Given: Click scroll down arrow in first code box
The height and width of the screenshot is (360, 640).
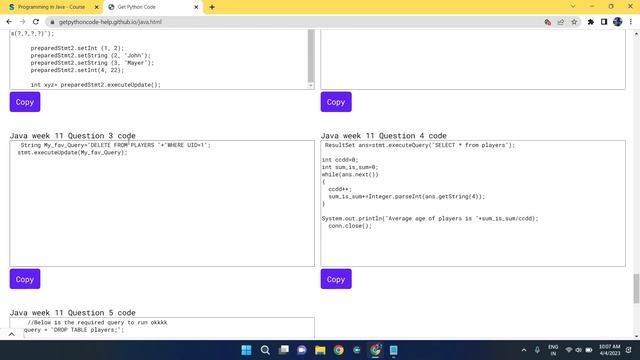Looking at the screenshot, I should [x=311, y=85].
